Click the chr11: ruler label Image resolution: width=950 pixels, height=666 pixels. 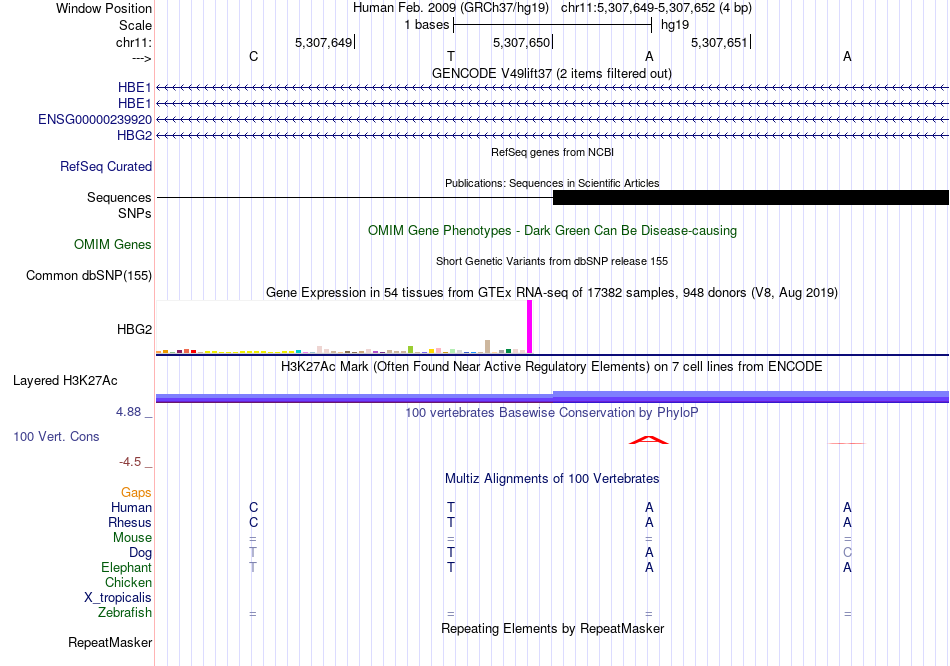[134, 42]
